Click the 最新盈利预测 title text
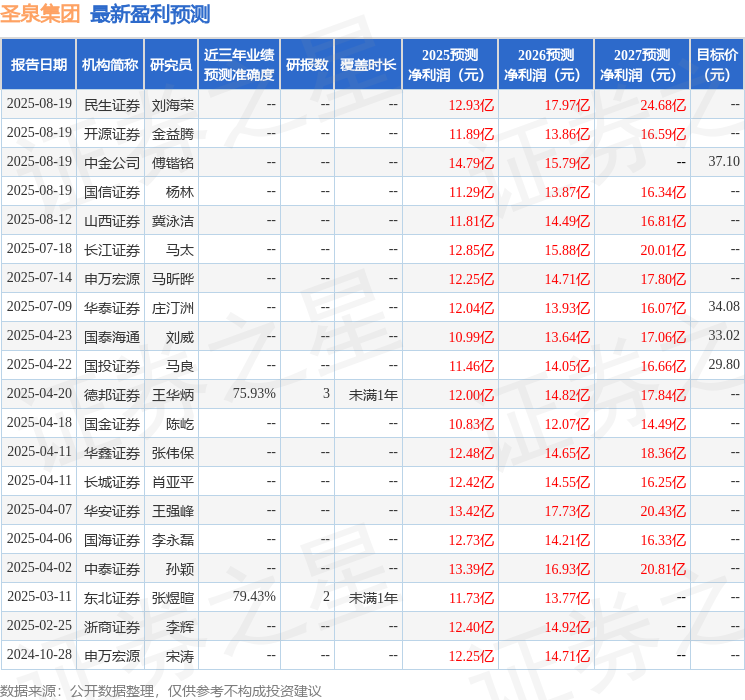Image resolution: width=745 pixels, height=700 pixels. (150, 14)
